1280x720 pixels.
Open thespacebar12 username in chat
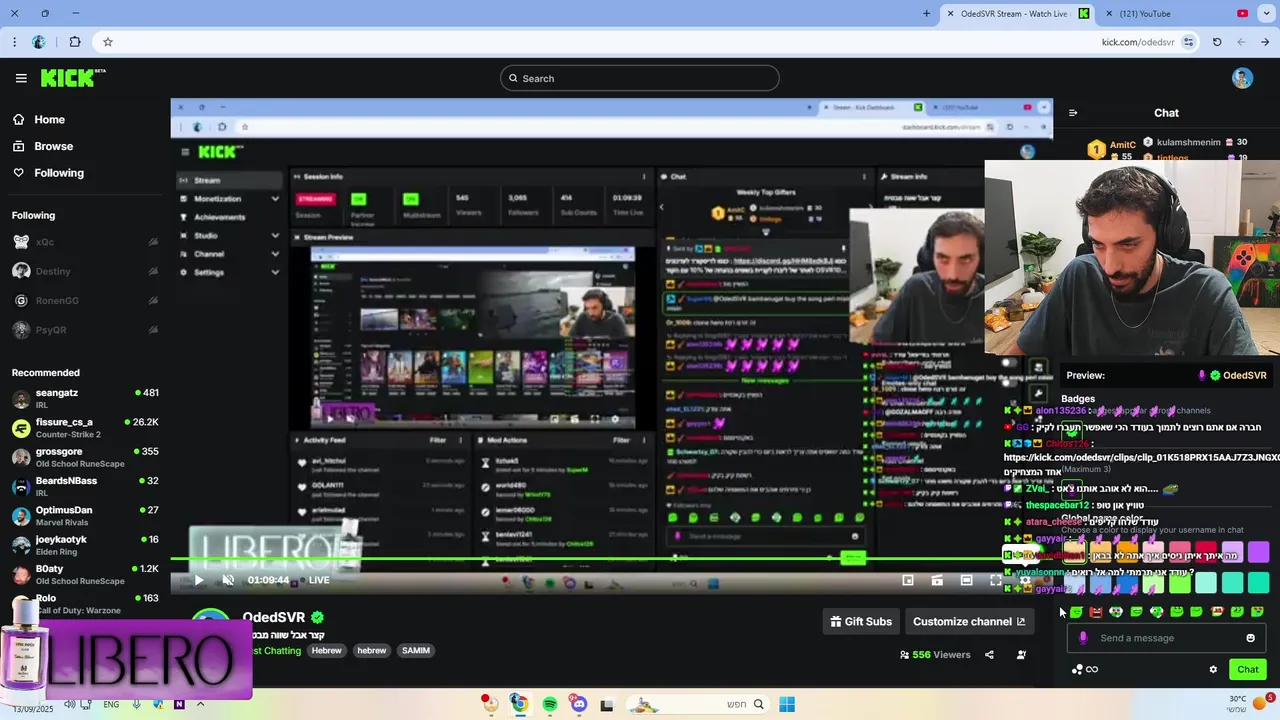pos(1057,505)
